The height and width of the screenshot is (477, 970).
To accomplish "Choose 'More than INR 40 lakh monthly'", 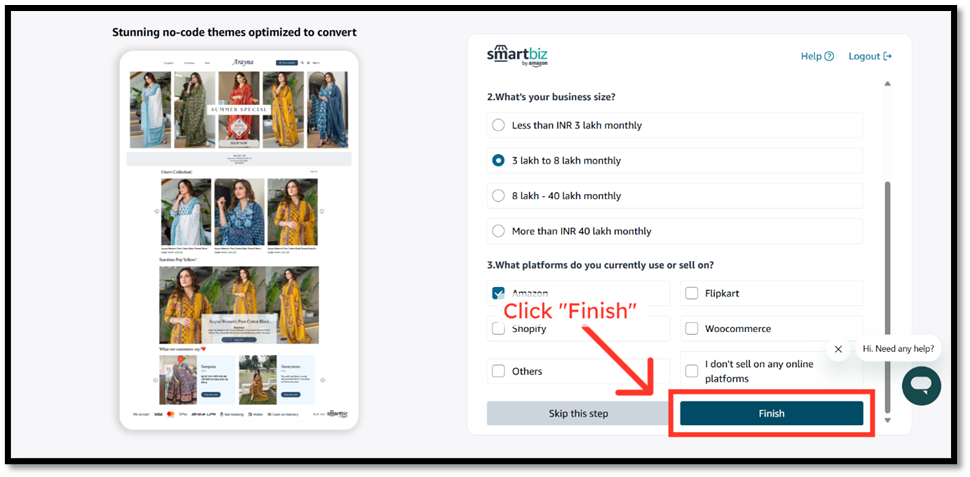I will [x=499, y=231].
